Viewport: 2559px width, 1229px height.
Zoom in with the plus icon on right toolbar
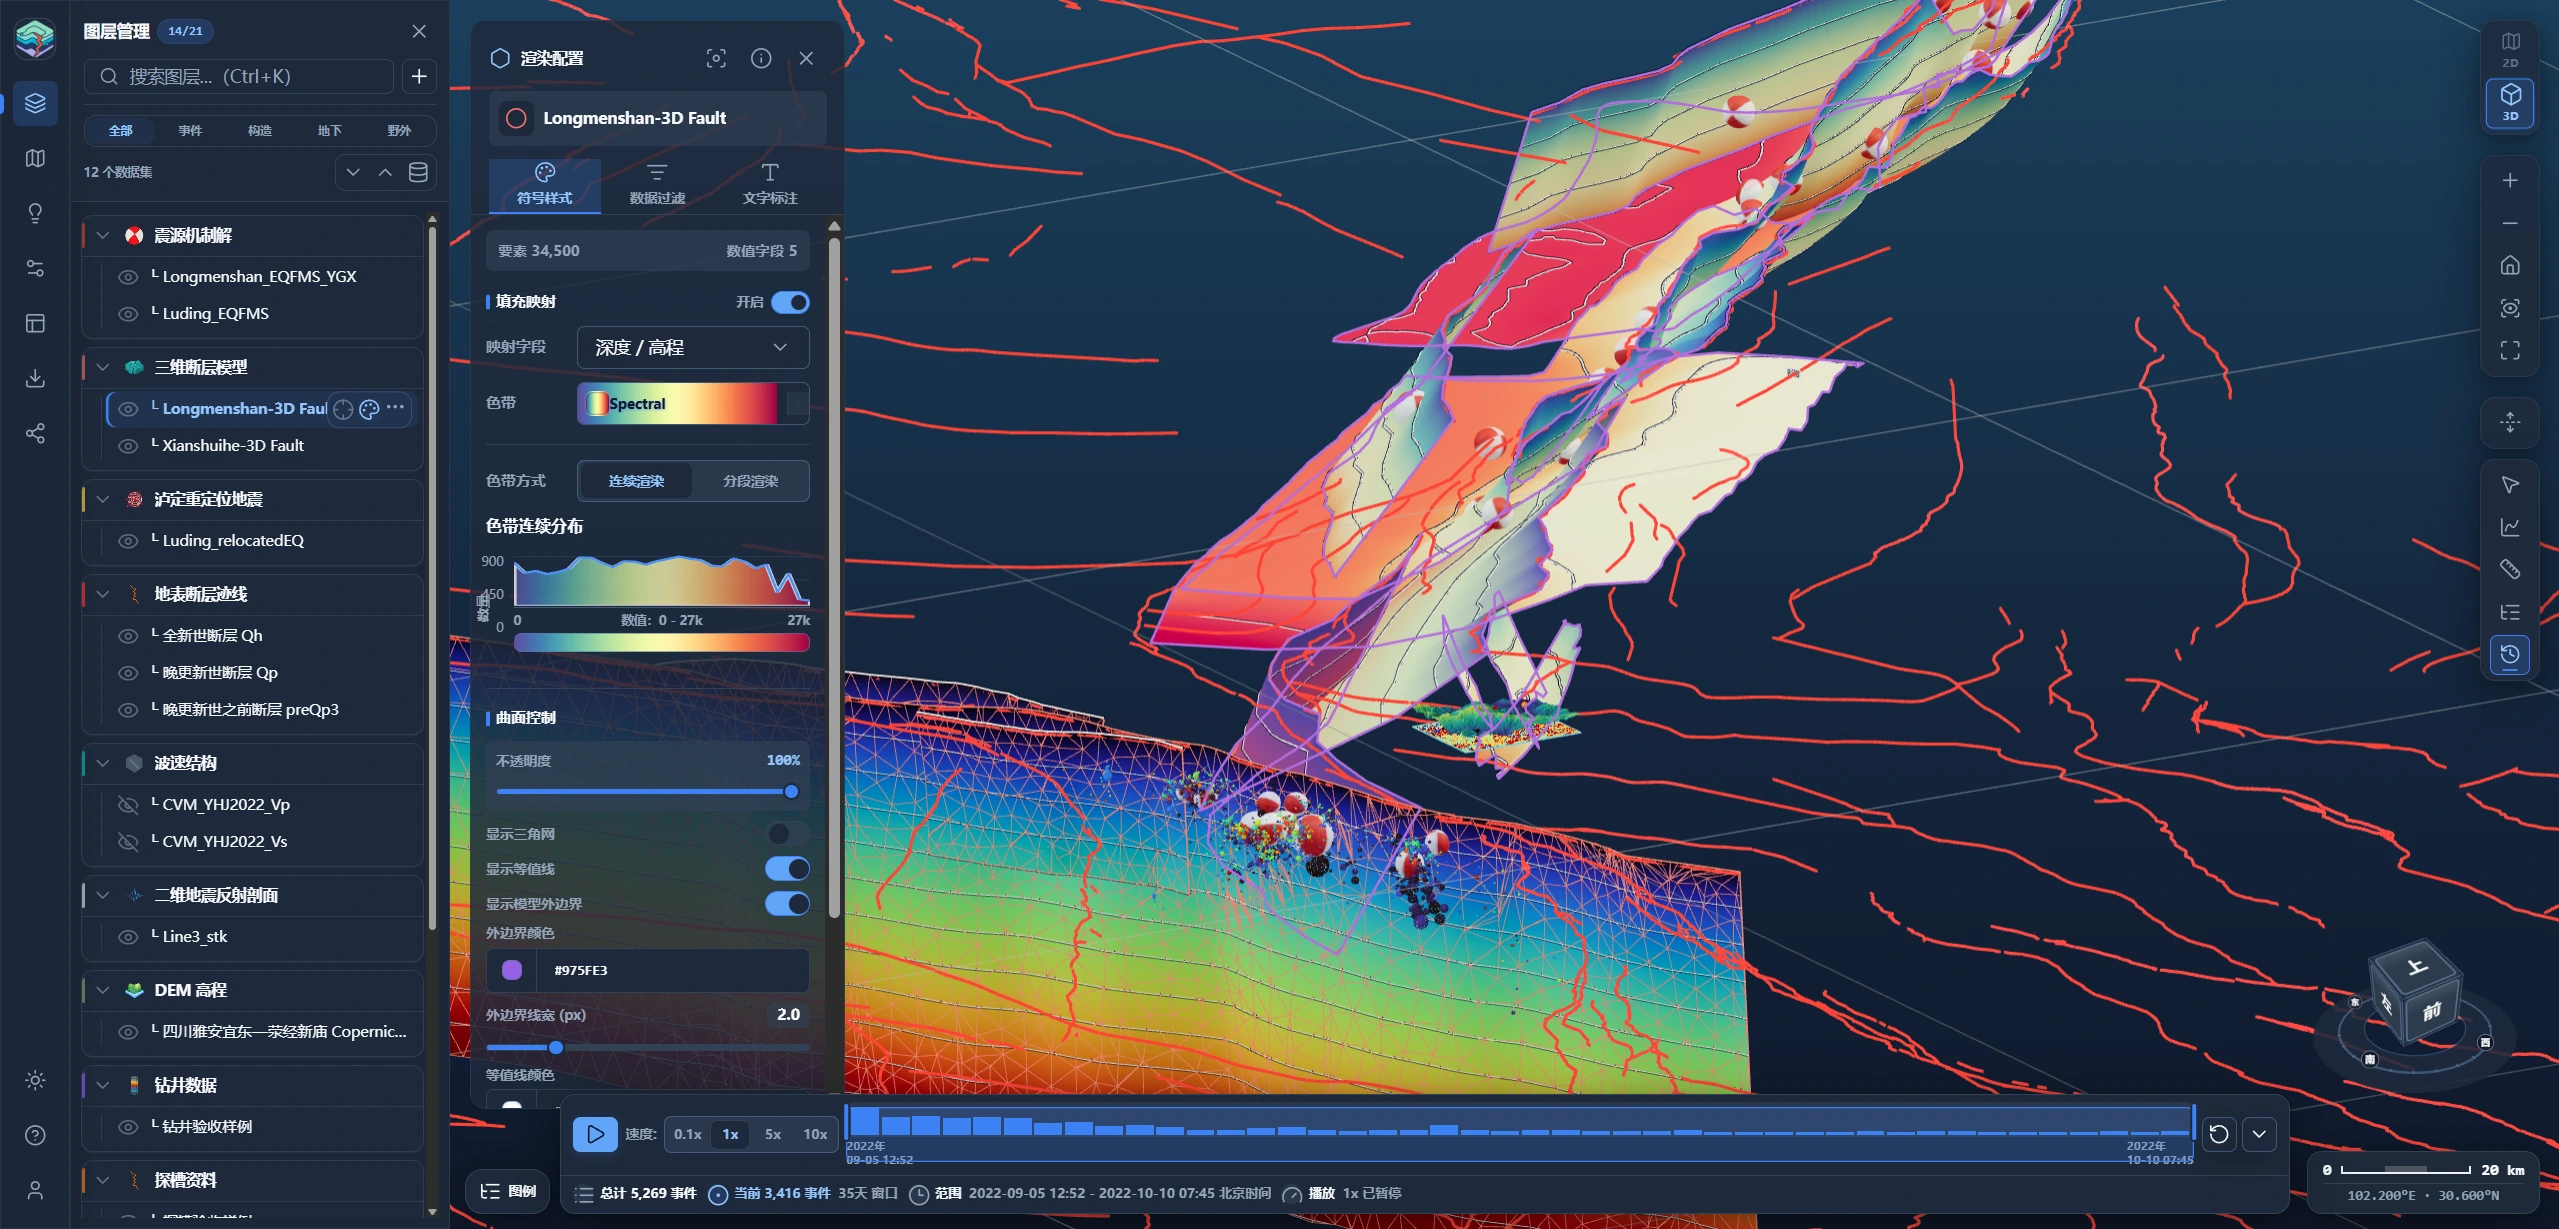click(2510, 181)
